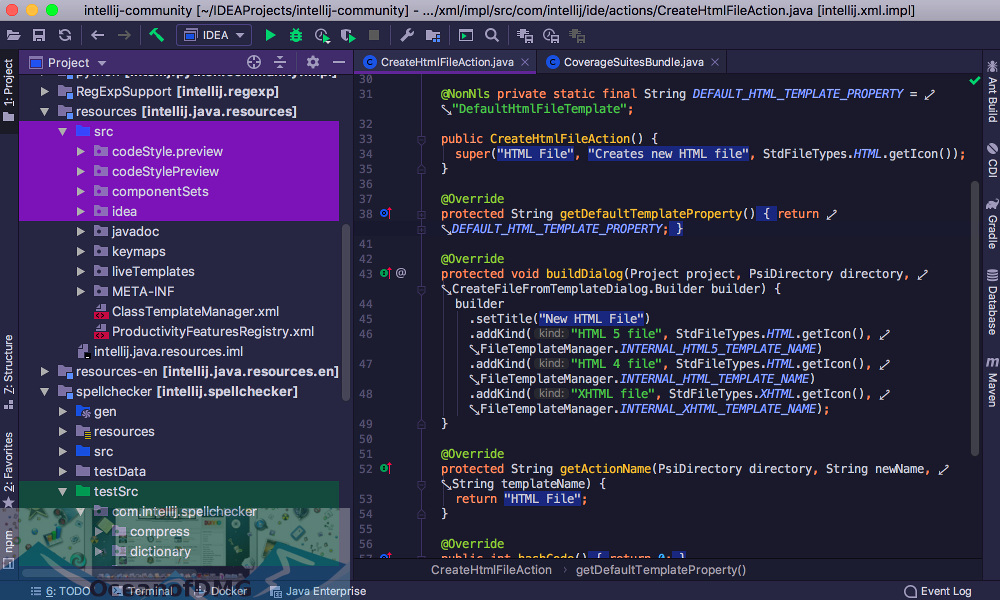The image size is (1000, 600).
Task: Open Settings via the wrench icon
Action: 408,35
